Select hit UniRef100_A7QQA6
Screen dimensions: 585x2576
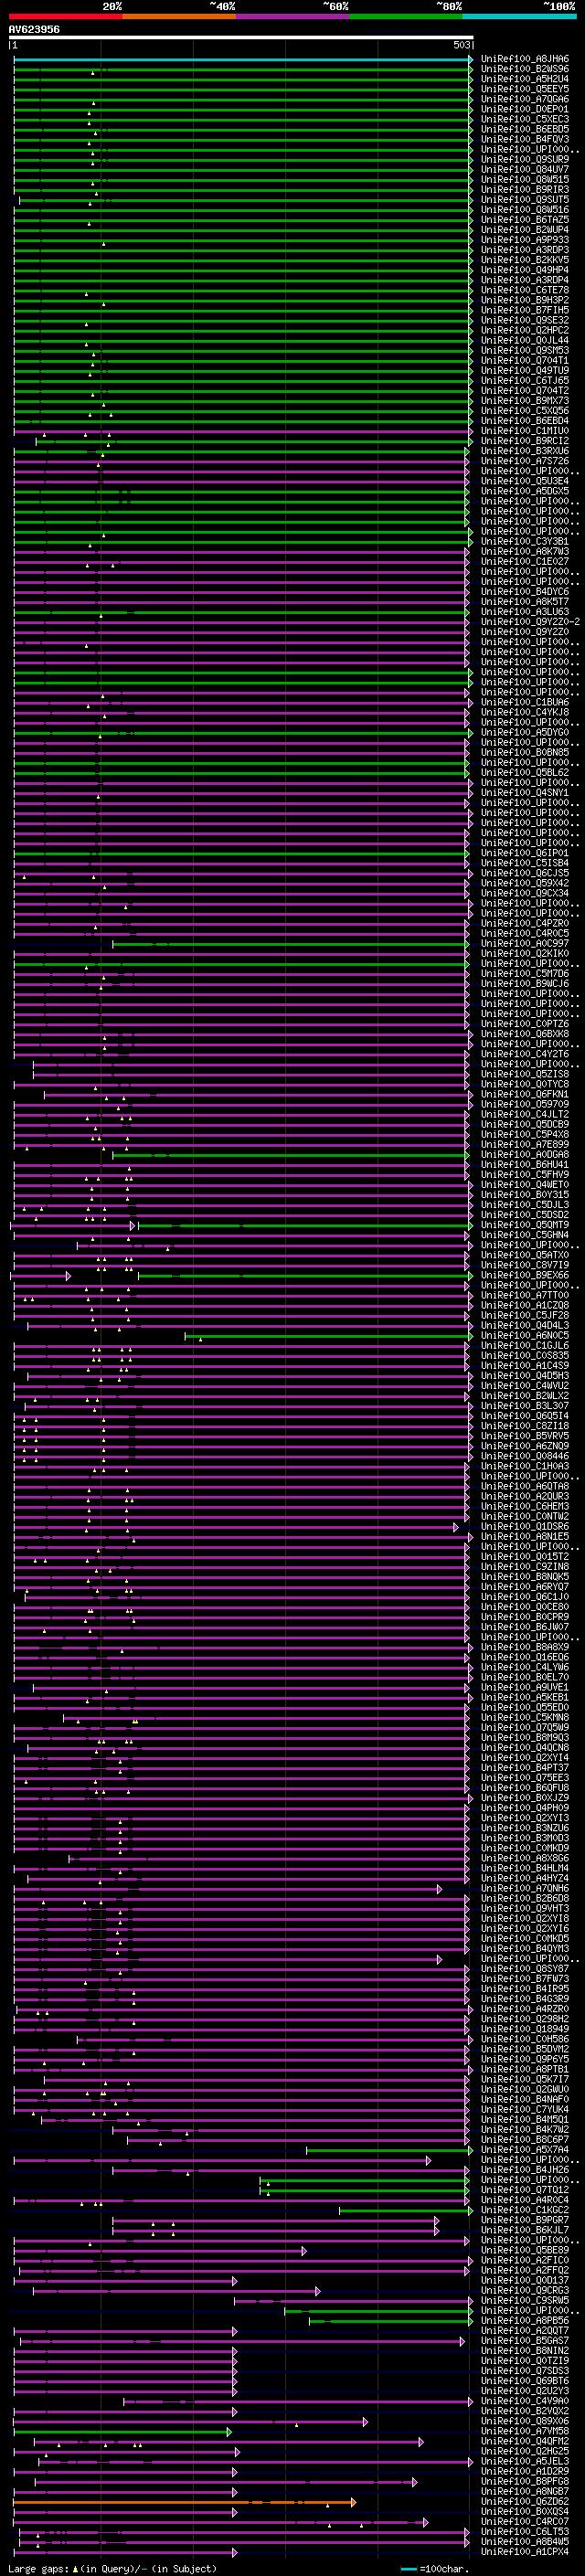pos(525,99)
